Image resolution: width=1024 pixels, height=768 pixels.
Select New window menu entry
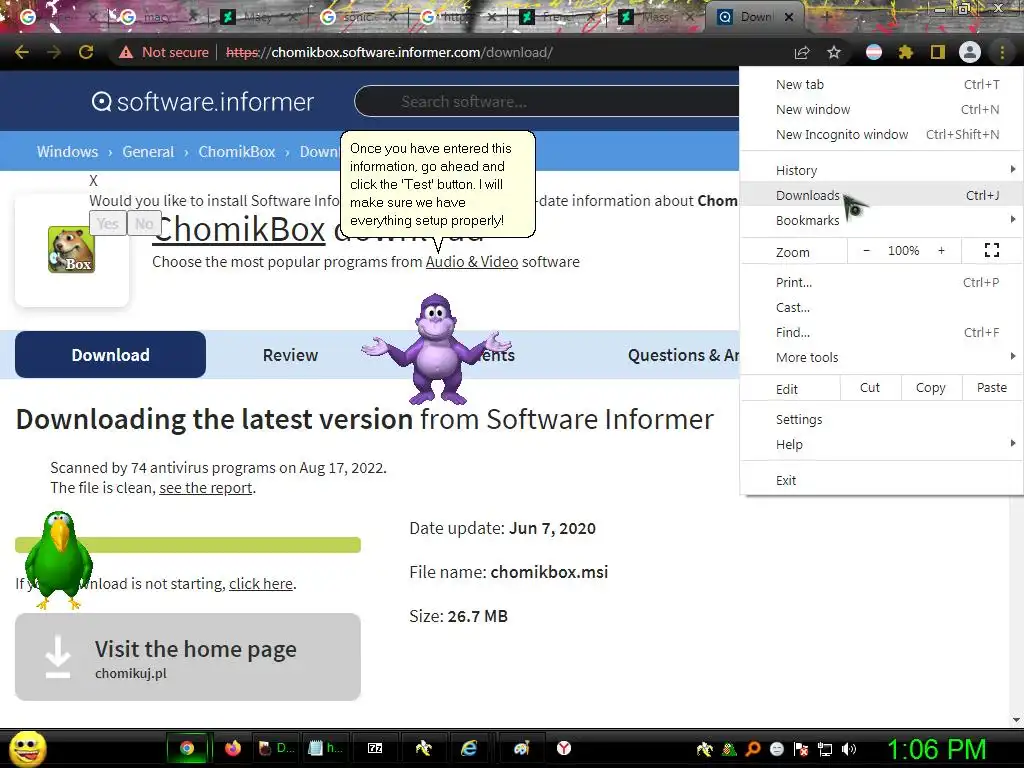(882, 109)
